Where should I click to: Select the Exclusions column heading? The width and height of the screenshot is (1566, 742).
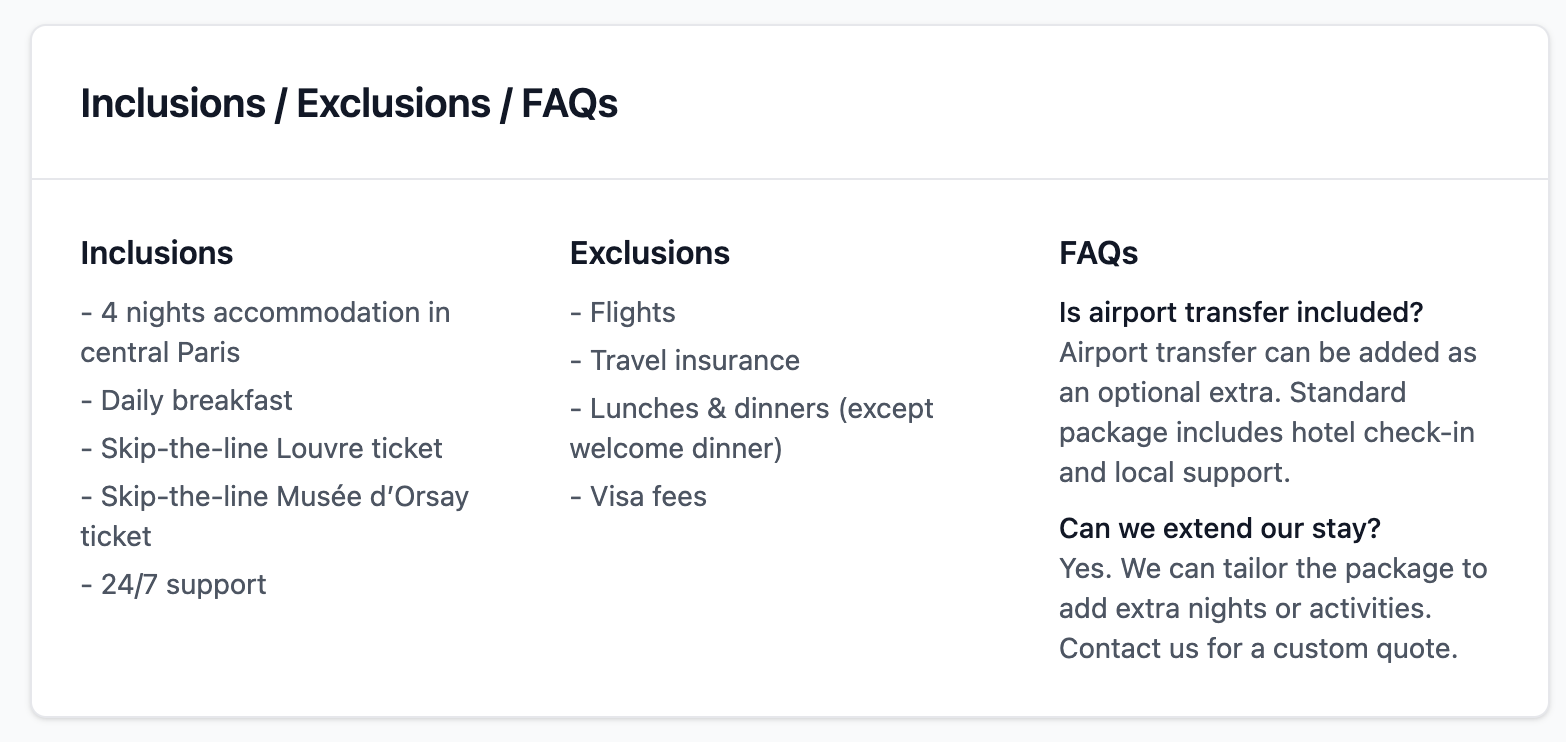(650, 253)
